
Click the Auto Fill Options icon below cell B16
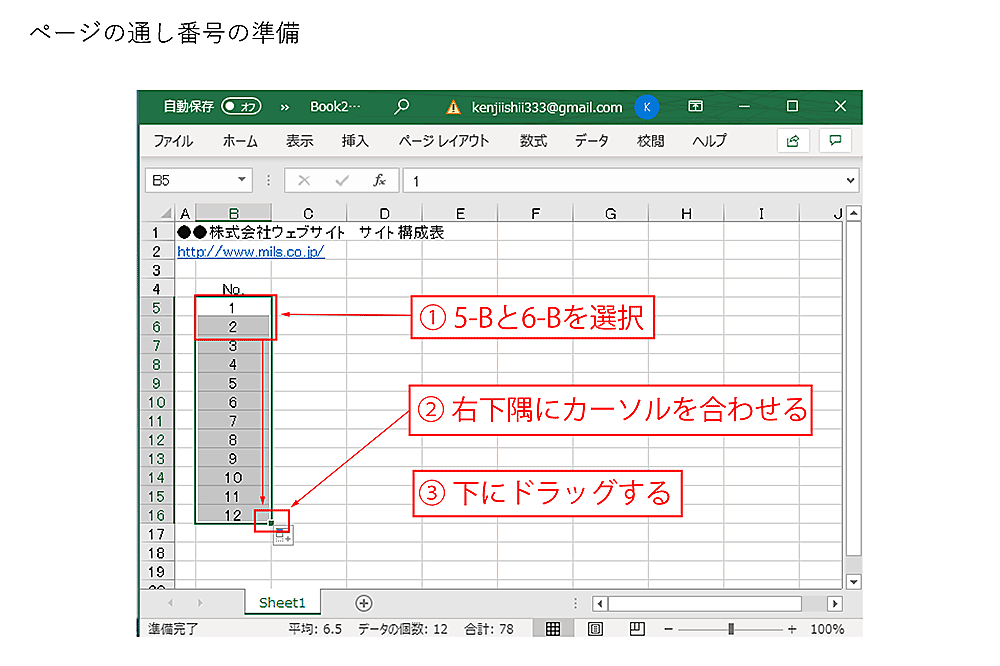pos(283,538)
